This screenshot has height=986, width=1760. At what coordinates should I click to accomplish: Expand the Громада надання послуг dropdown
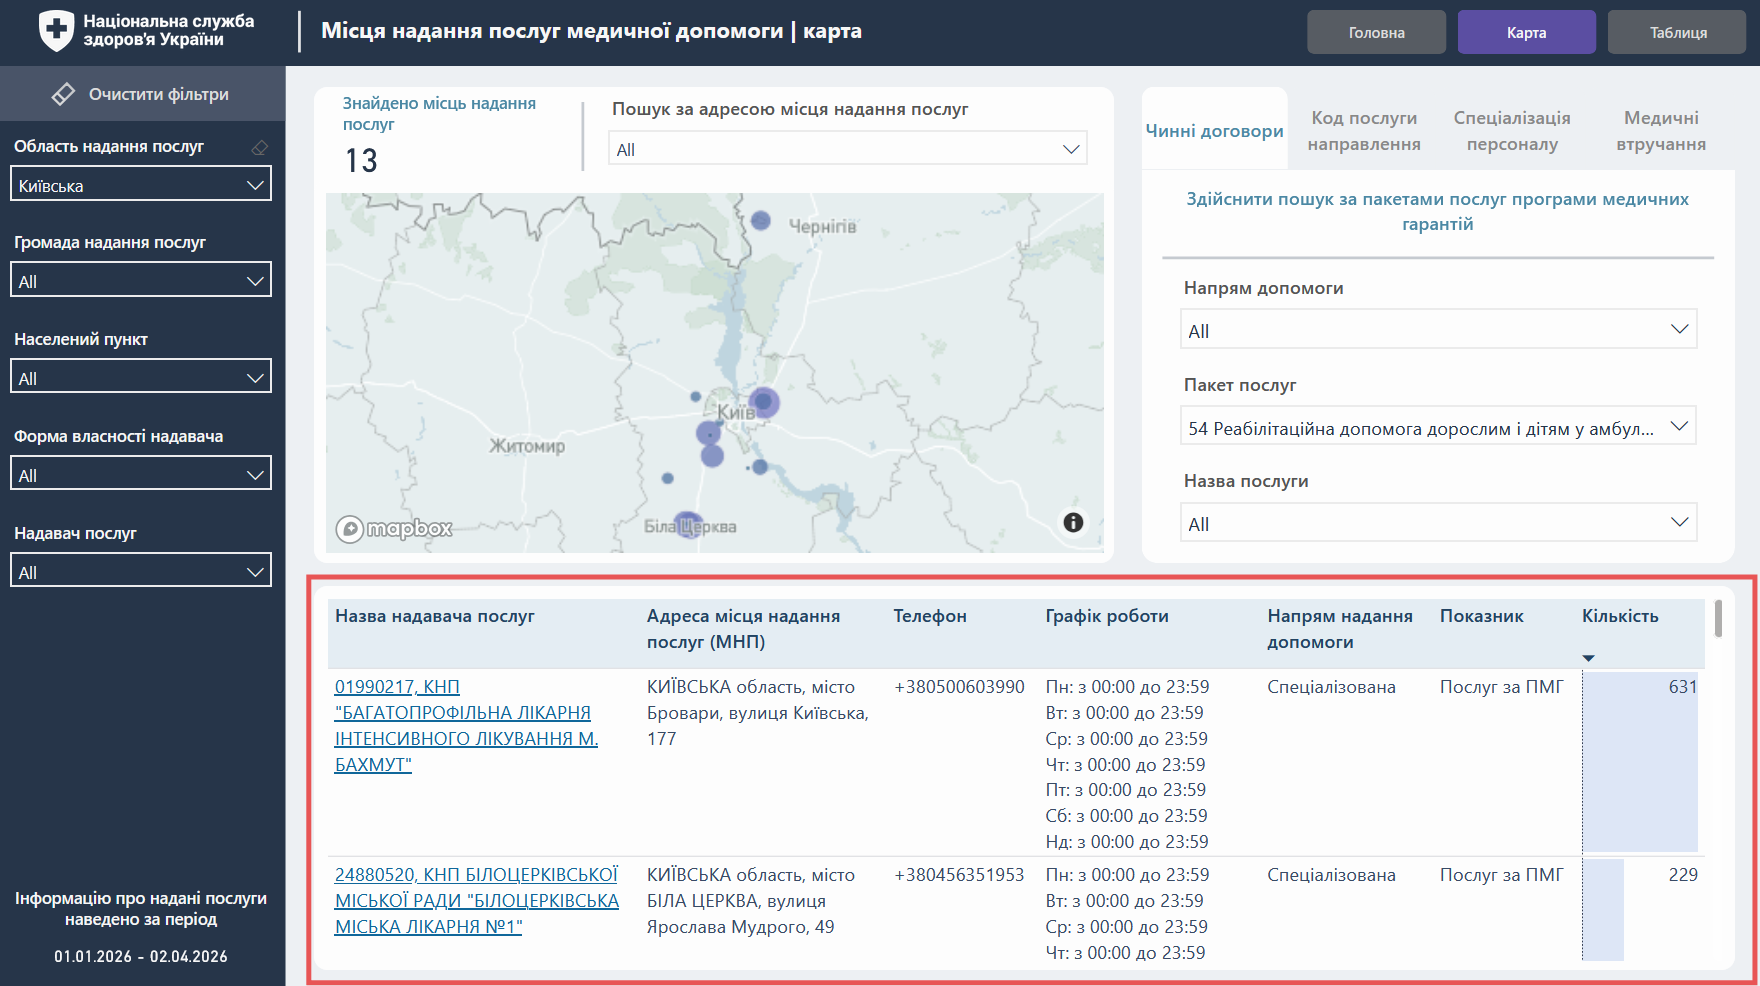pos(141,281)
